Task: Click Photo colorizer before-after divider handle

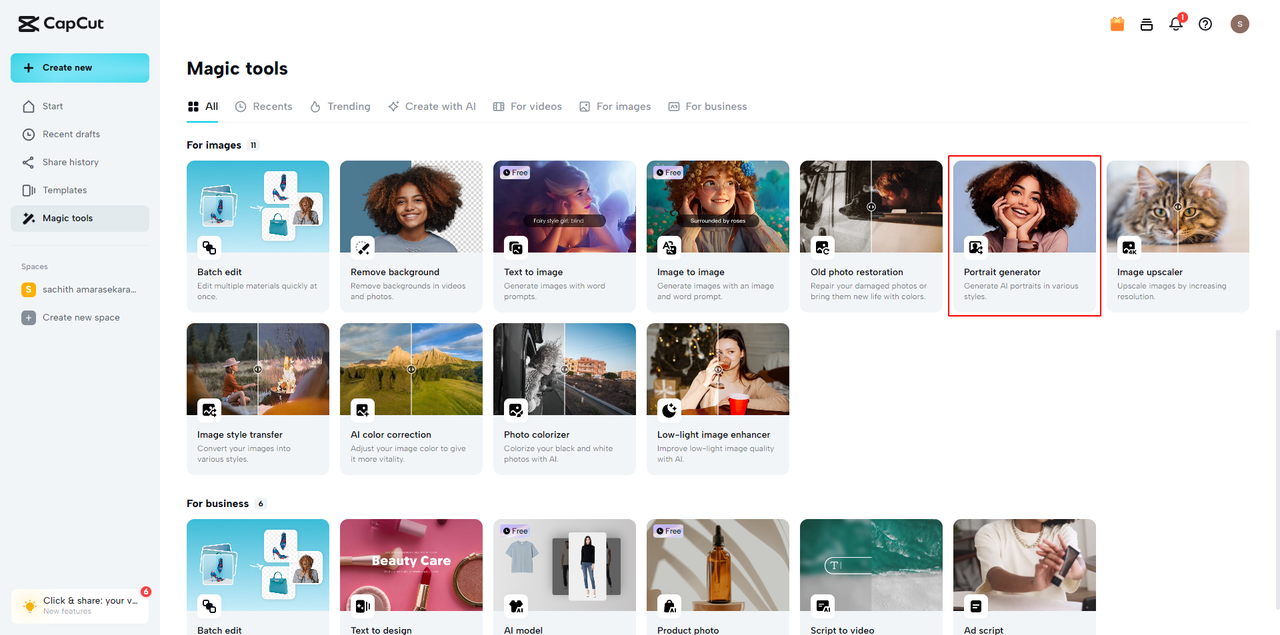Action: pos(564,369)
